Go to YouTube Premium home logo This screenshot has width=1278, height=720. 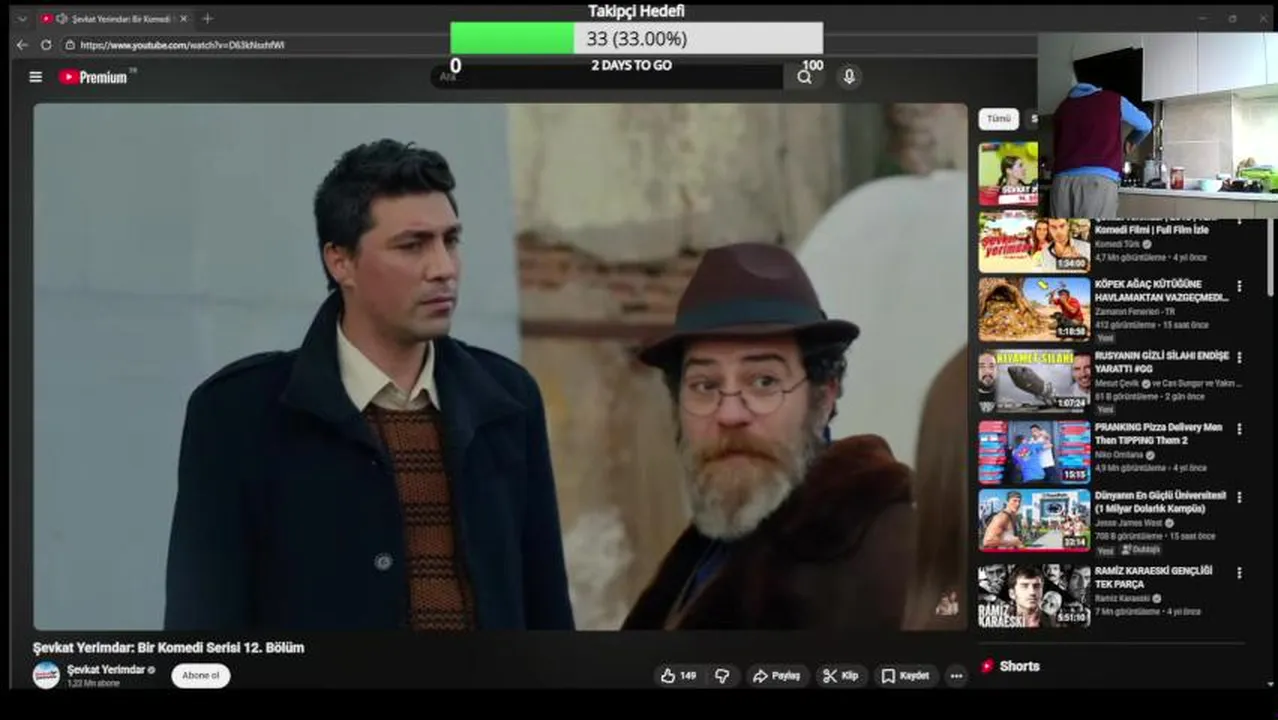[93, 77]
